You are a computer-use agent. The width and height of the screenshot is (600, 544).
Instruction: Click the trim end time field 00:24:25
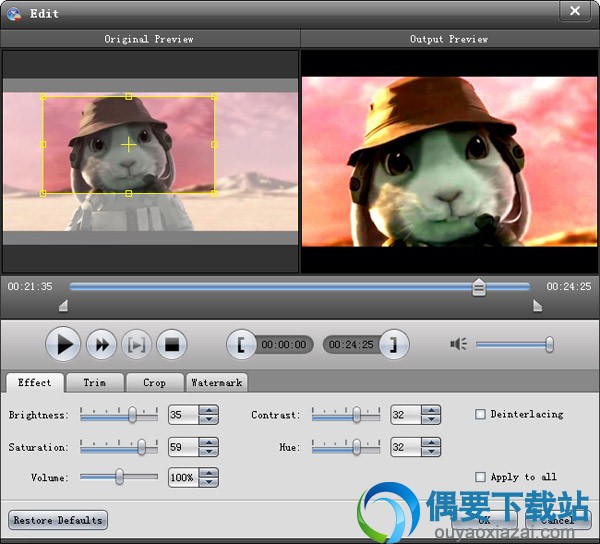(351, 344)
